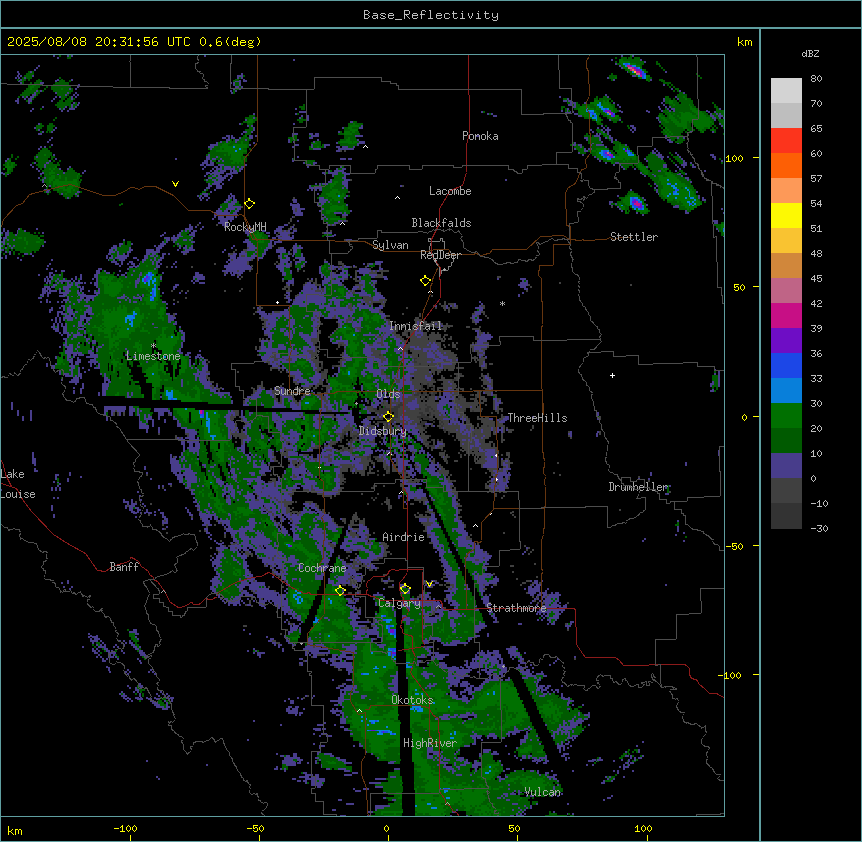Image resolution: width=862 pixels, height=842 pixels.
Task: Click the Didsbury town label
Action: click(x=383, y=431)
